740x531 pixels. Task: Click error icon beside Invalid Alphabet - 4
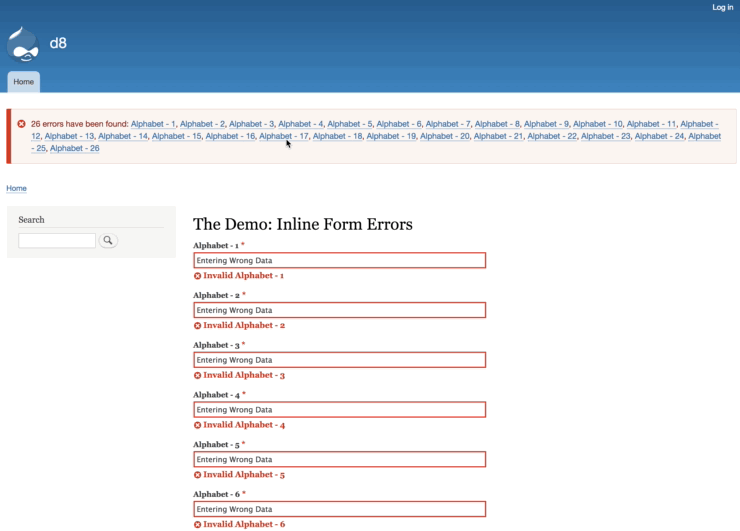pyautogui.click(x=197, y=425)
